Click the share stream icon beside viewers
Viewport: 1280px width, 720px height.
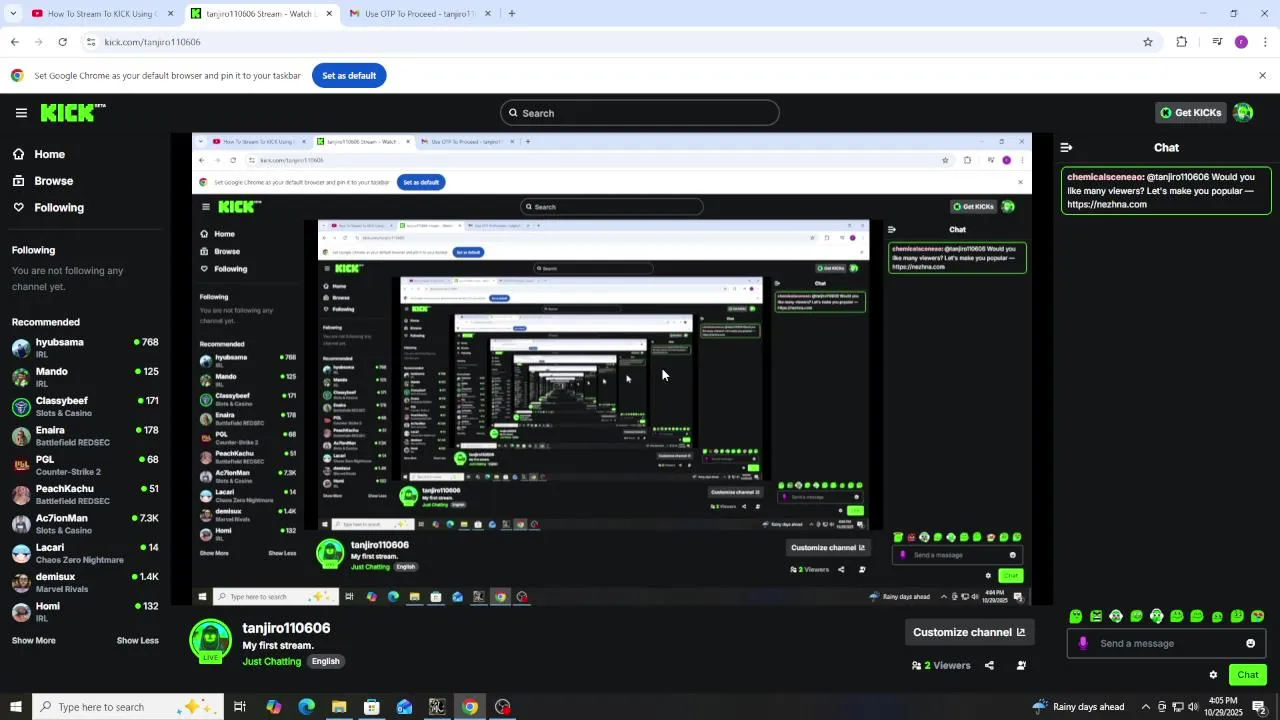[989, 665]
